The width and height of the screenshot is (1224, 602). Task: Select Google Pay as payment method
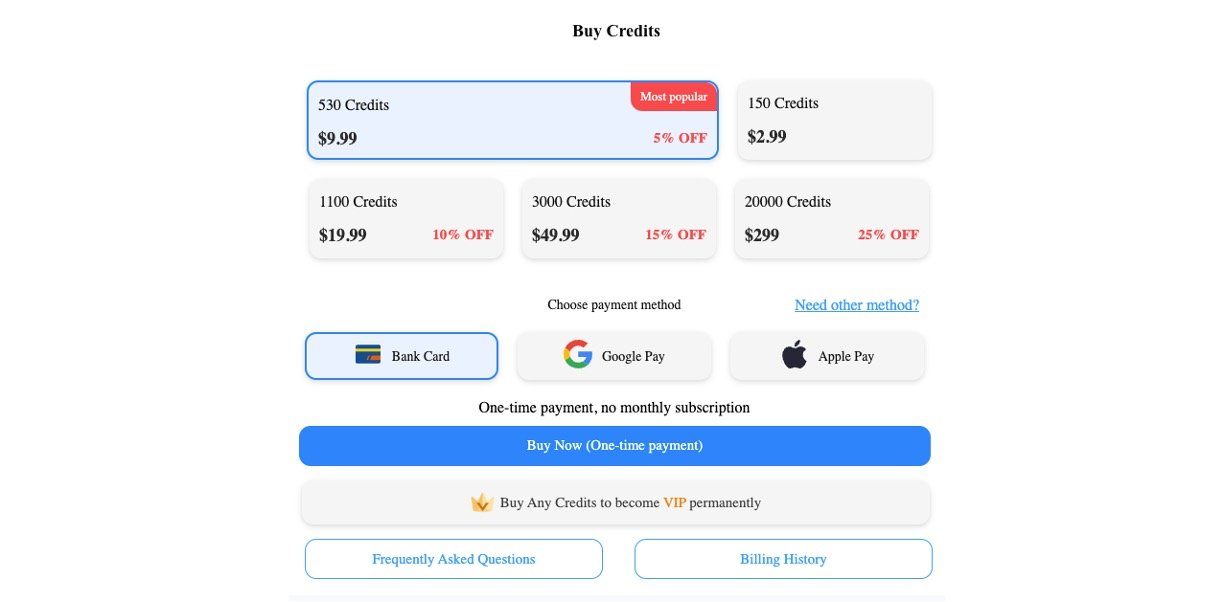(x=614, y=356)
